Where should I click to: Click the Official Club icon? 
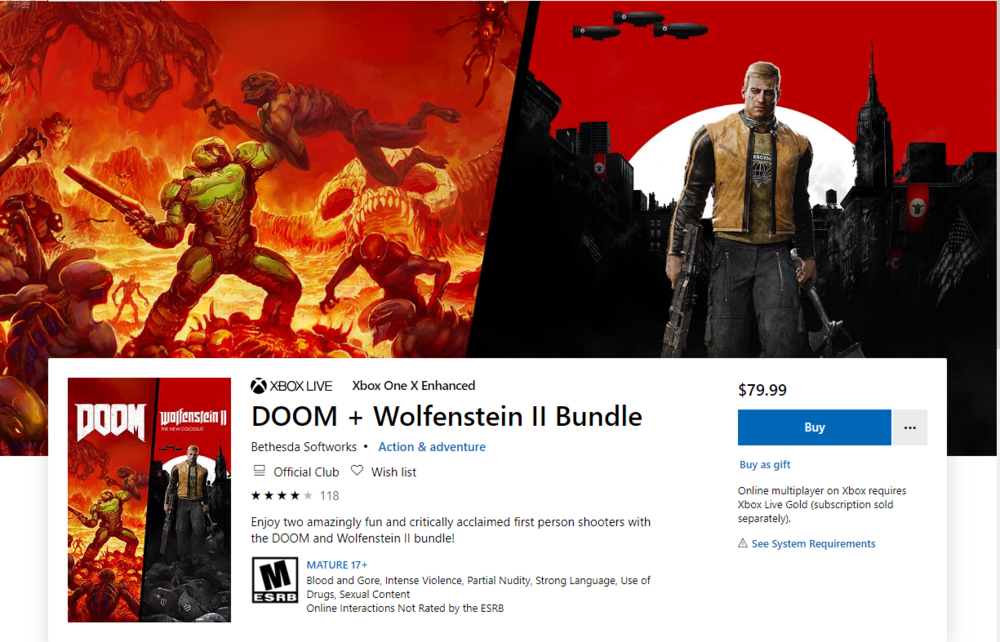click(x=259, y=471)
